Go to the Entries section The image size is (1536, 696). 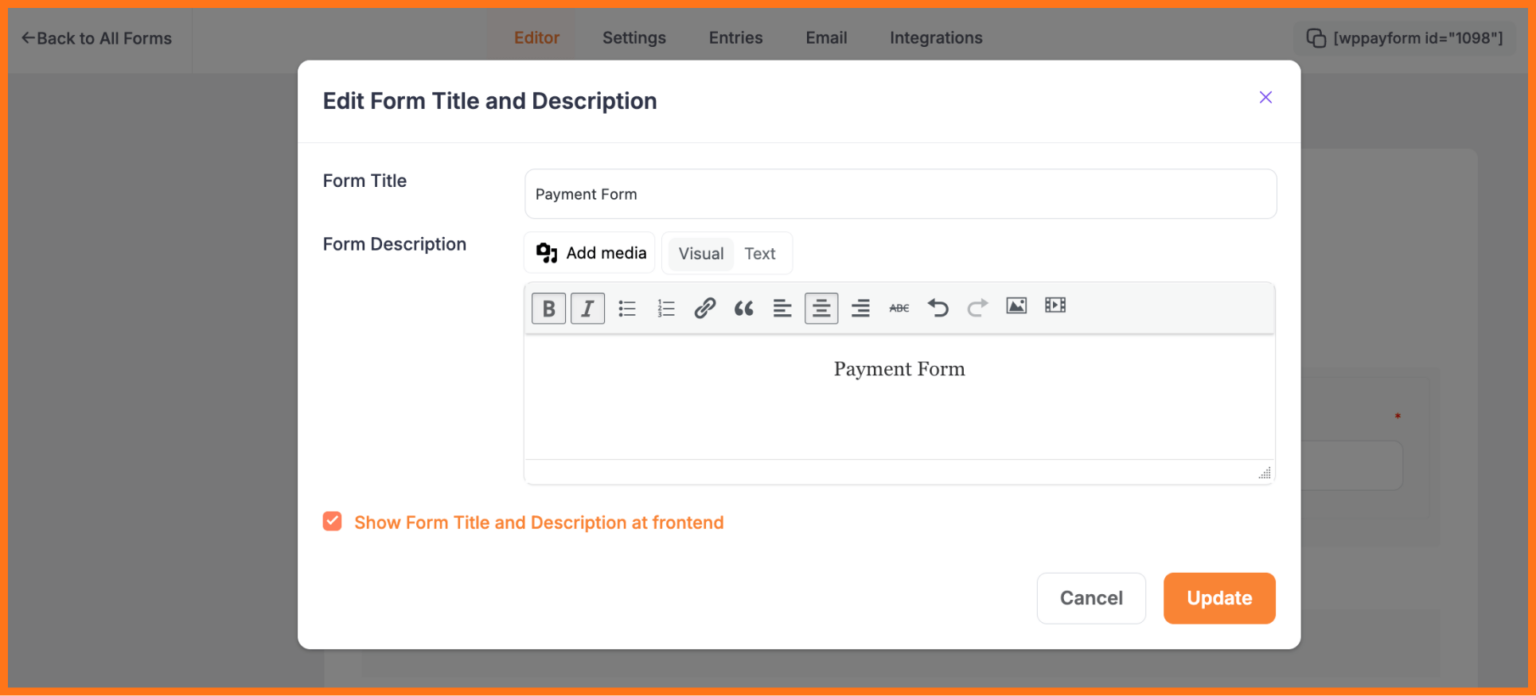click(x=735, y=38)
